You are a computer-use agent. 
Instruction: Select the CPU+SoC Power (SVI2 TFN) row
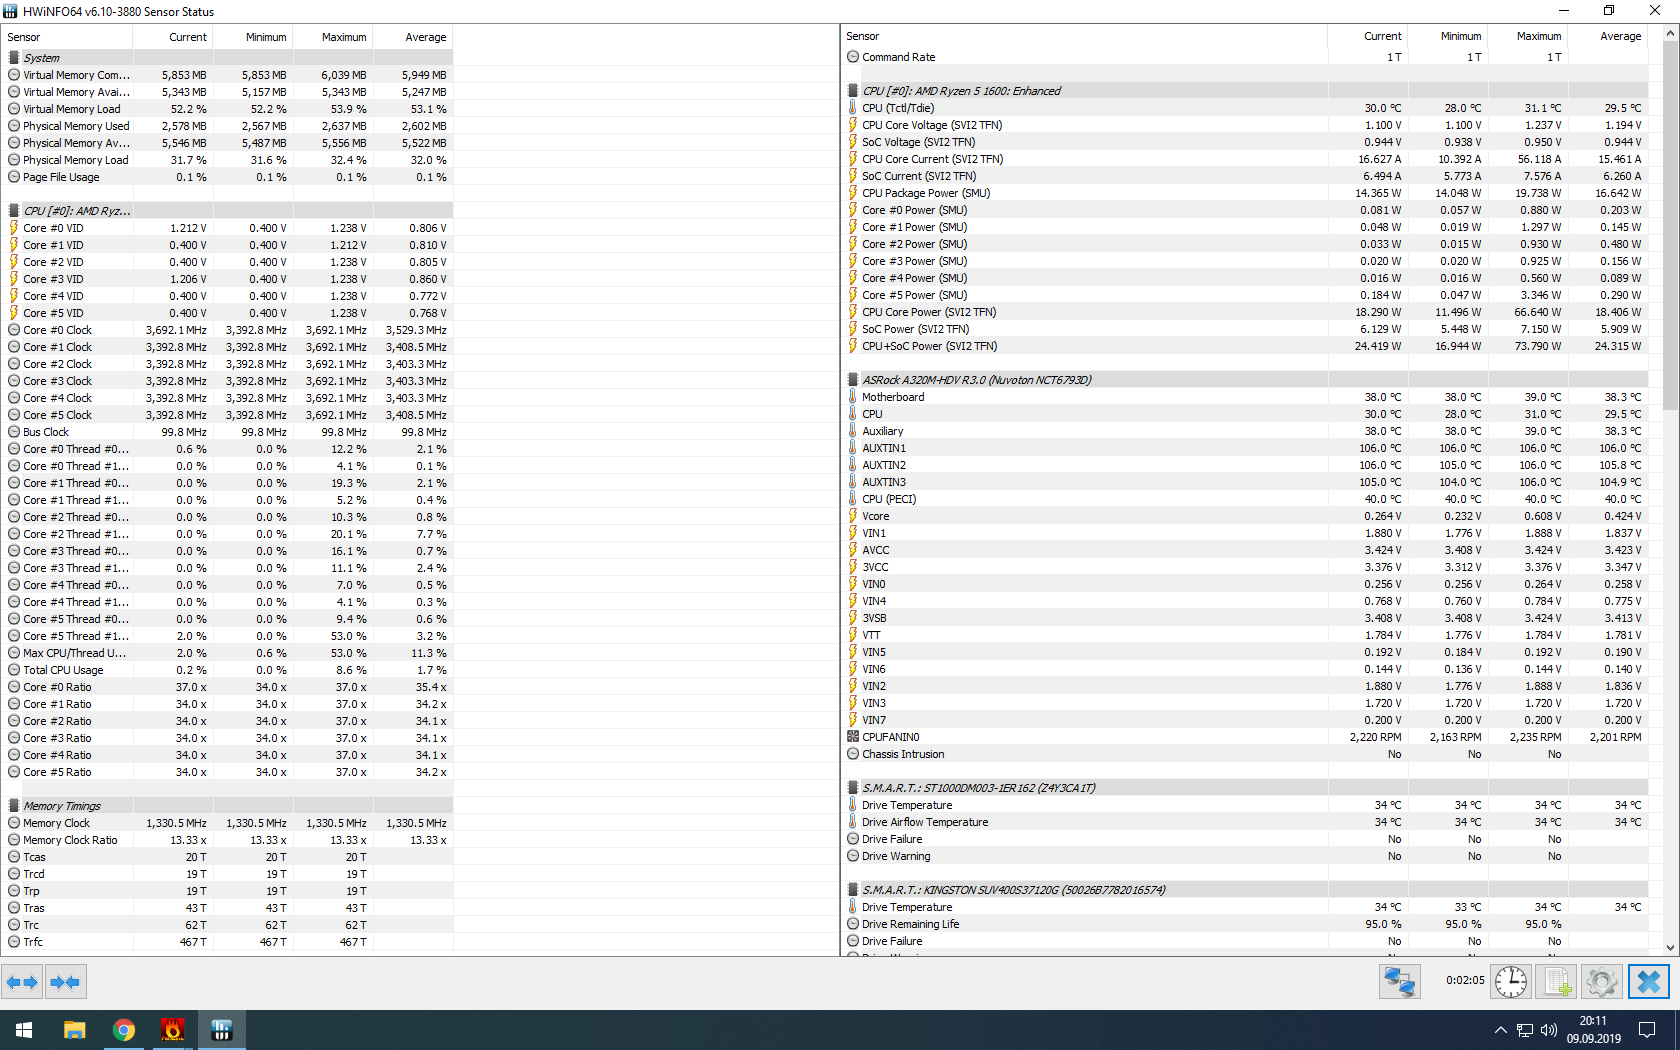(x=1246, y=346)
